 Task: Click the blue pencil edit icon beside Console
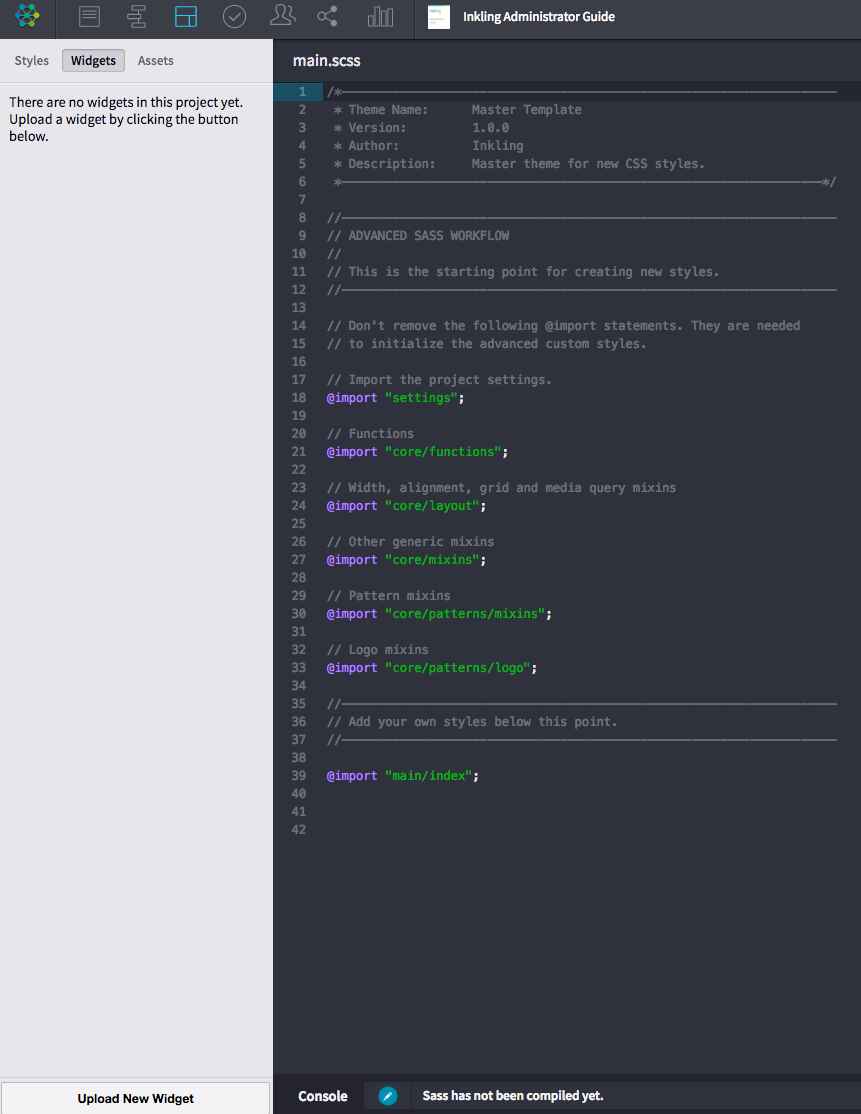click(387, 1096)
